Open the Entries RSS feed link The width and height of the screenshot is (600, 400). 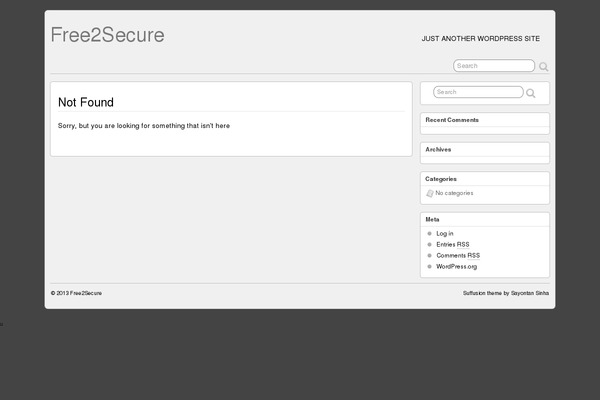pos(453,244)
